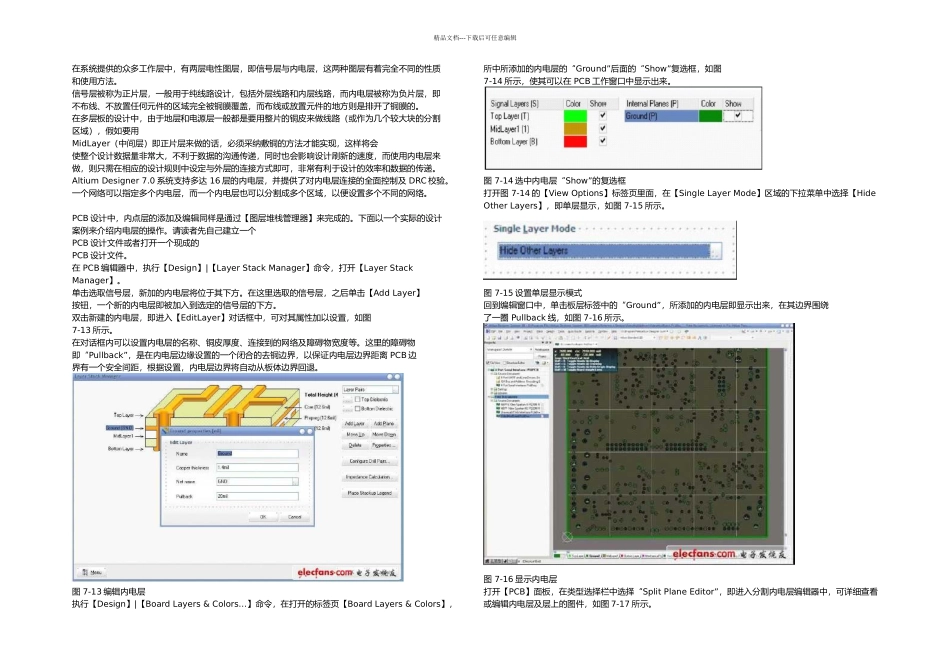950x672 pixels.
Task: Click the Copper thickness field
Action: (x=257, y=467)
